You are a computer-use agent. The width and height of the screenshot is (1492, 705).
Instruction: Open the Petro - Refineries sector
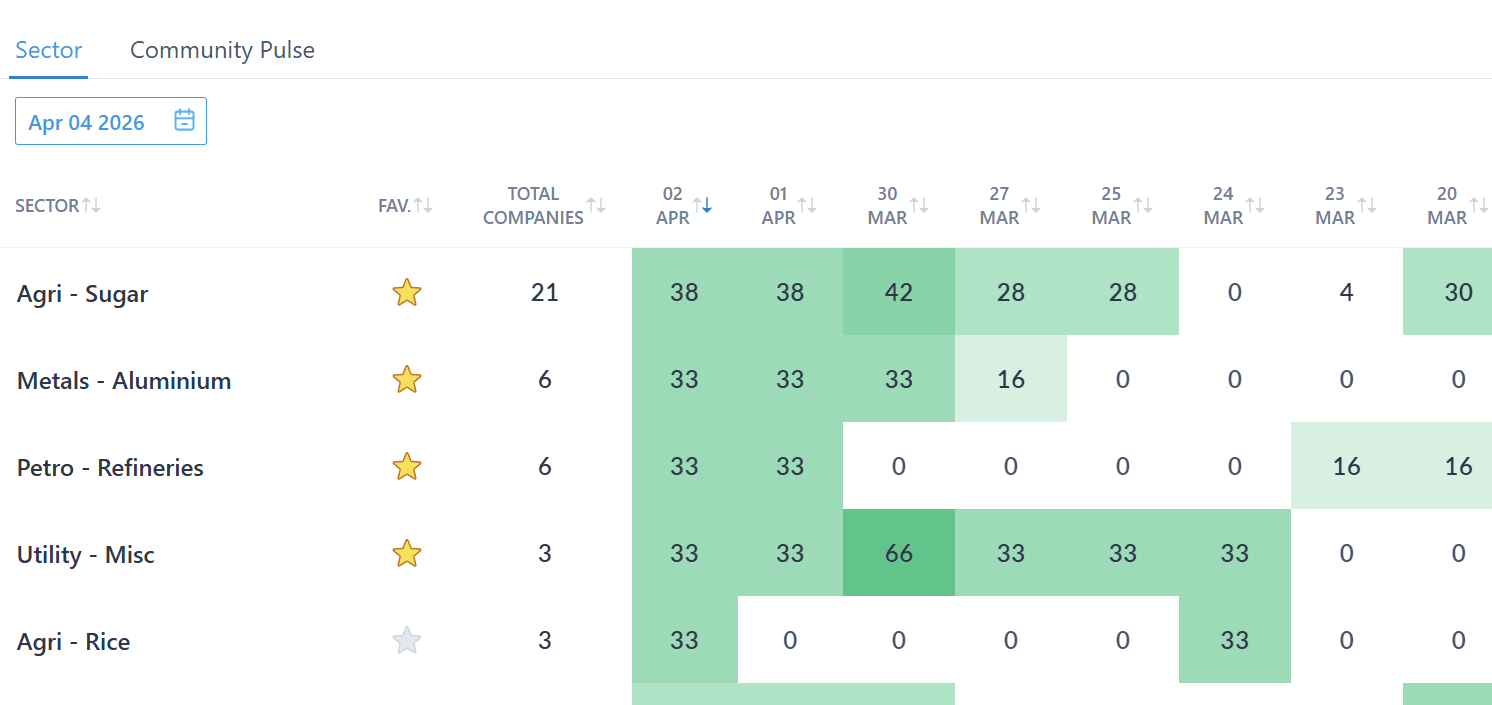coord(110,468)
